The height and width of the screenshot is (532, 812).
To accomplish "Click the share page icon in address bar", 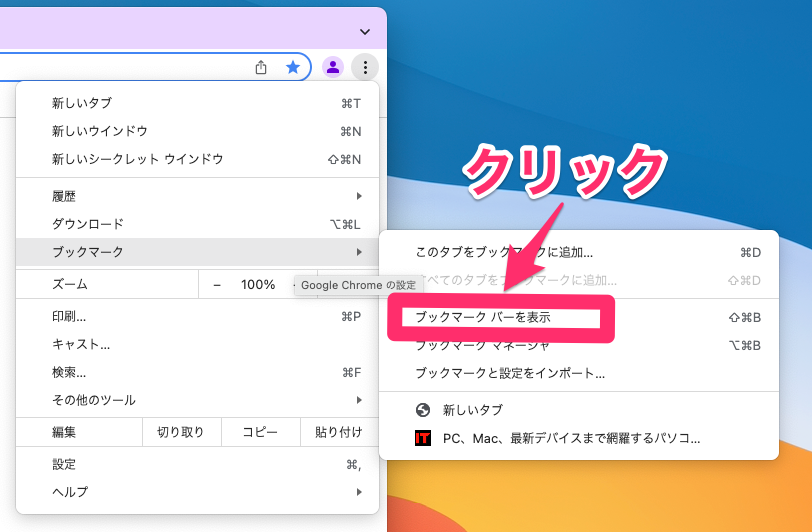I will [261, 67].
